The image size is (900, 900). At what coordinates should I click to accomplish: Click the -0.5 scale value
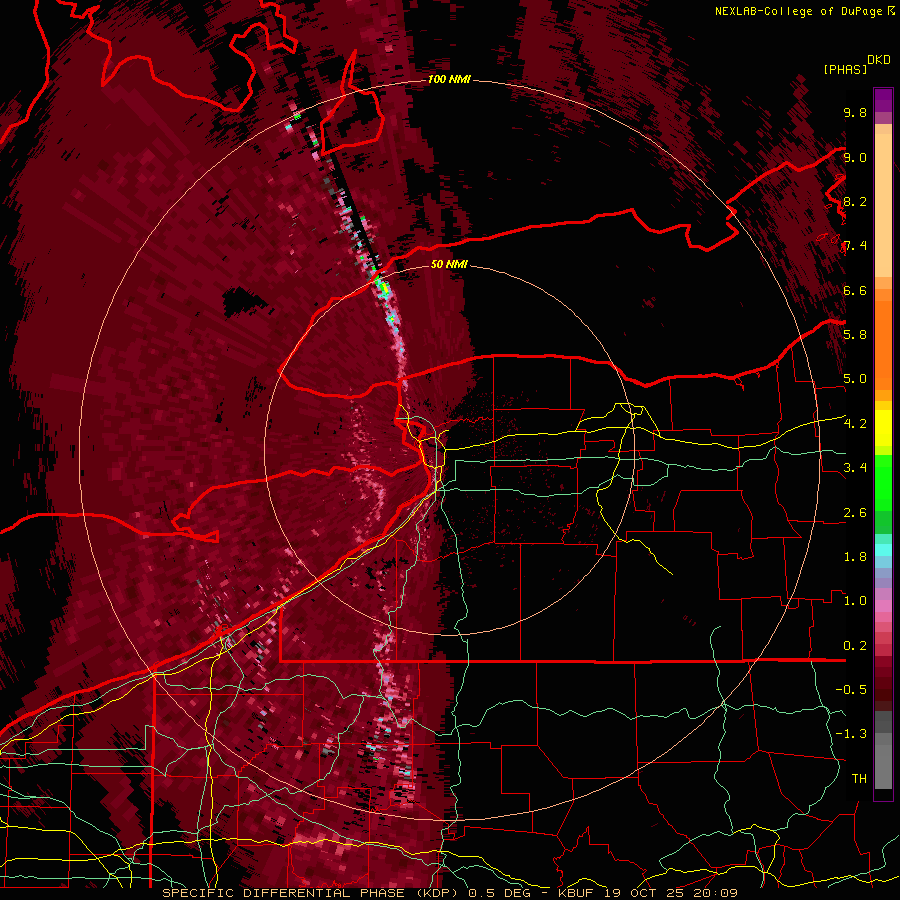click(851, 690)
